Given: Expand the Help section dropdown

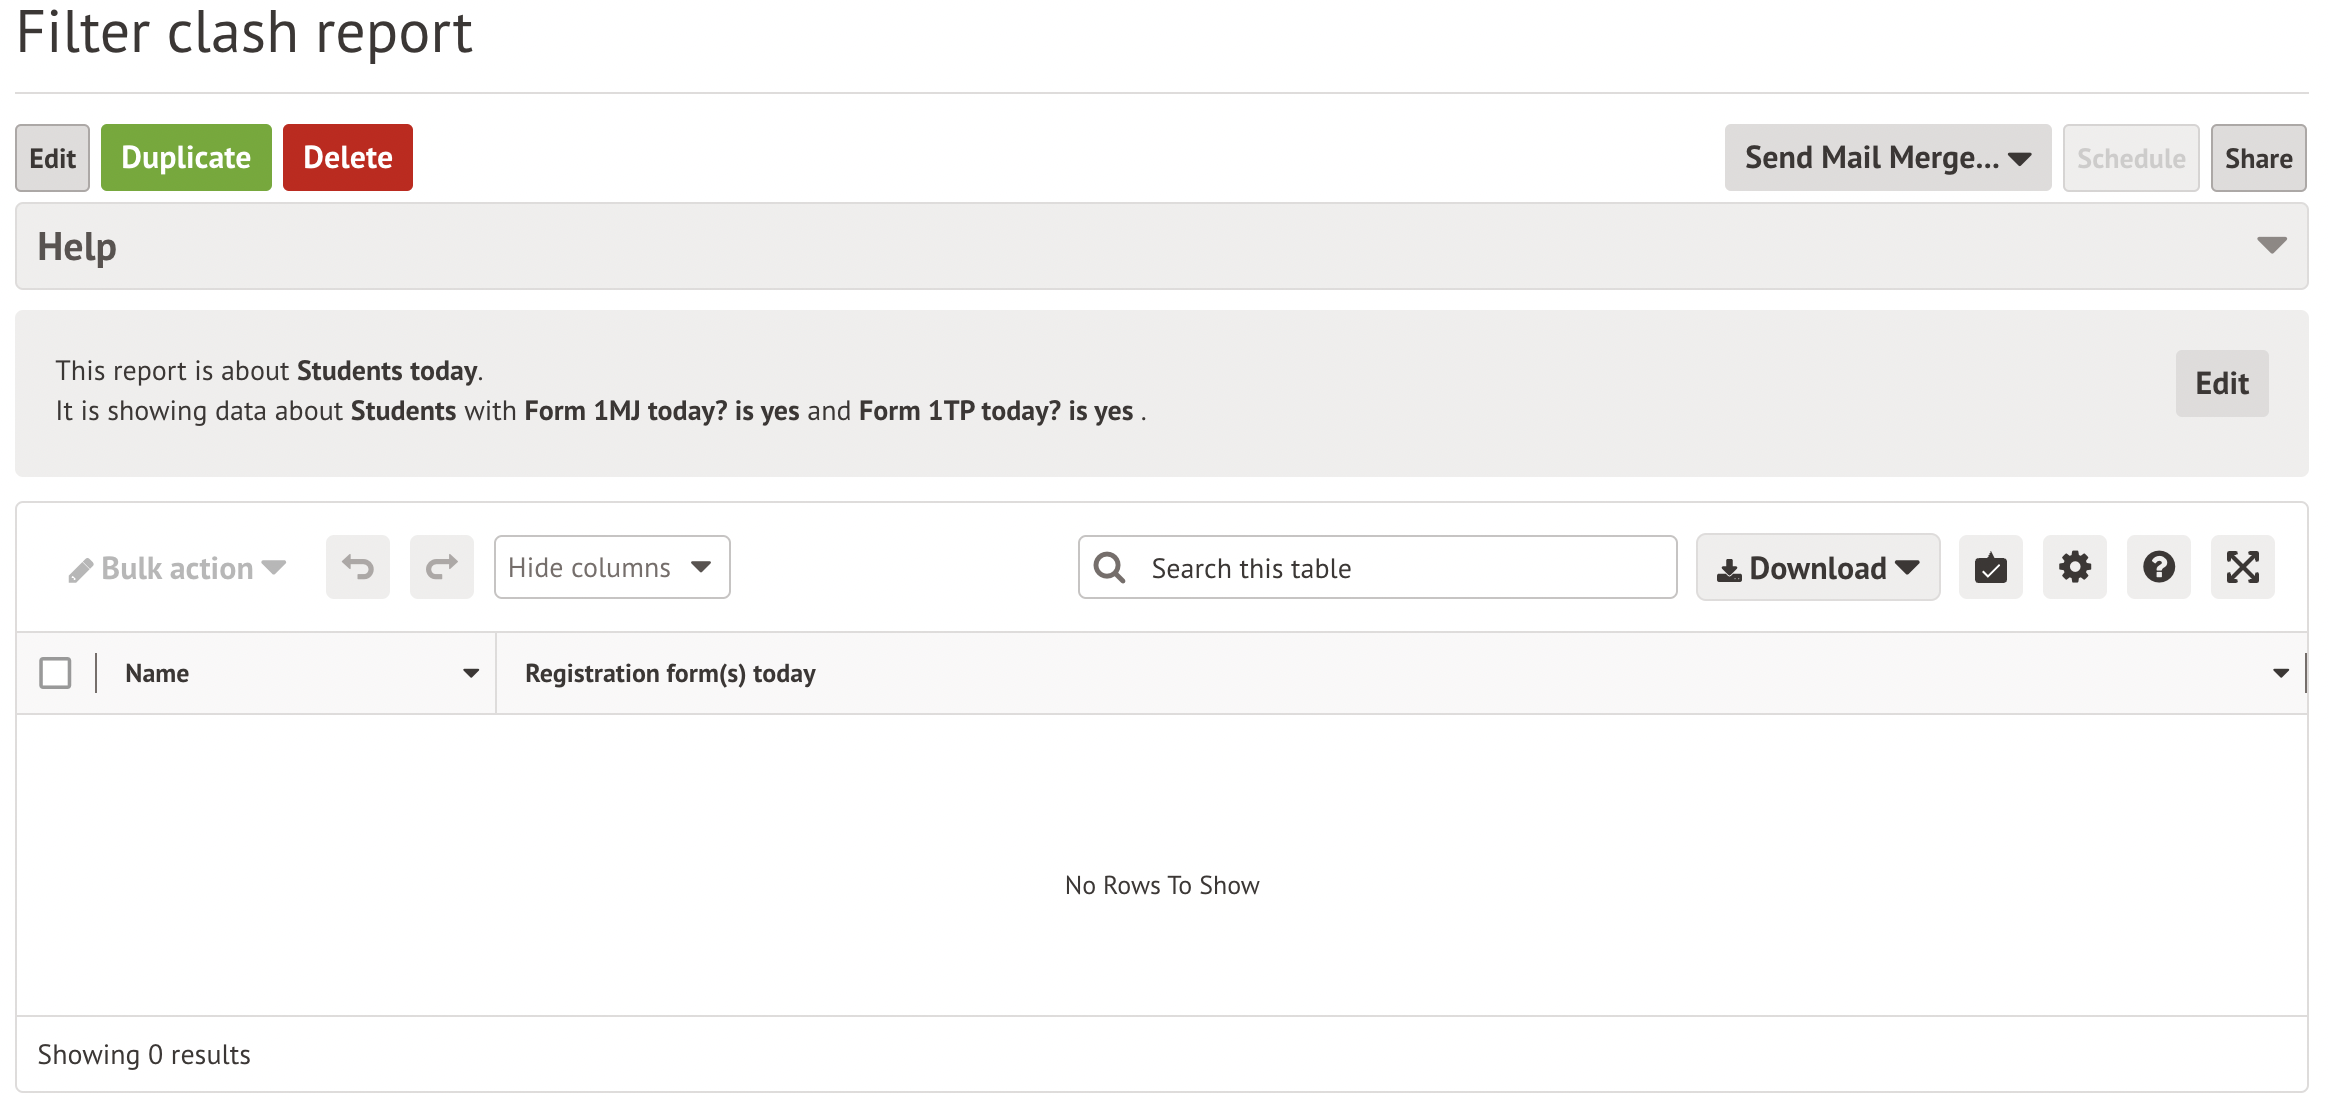Looking at the screenshot, I should pyautogui.click(x=2273, y=246).
